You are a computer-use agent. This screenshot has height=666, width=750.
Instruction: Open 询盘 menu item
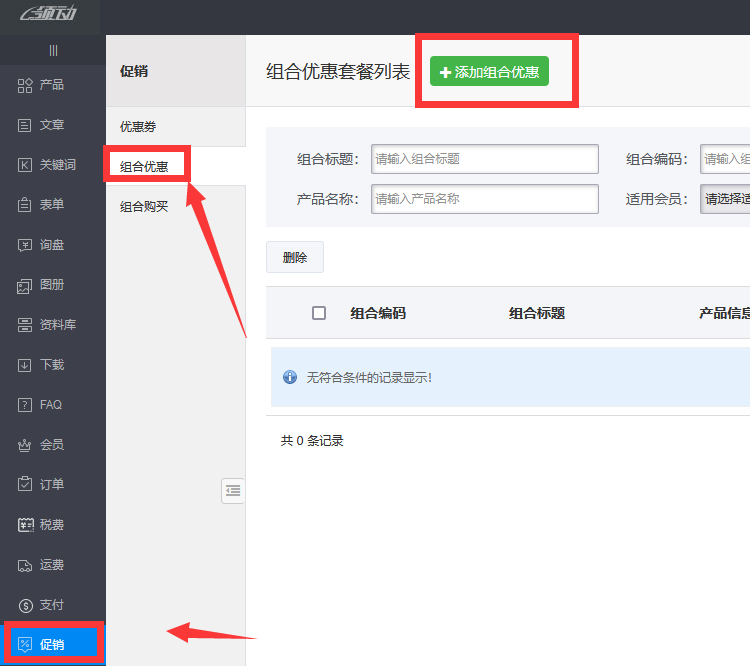click(x=52, y=245)
